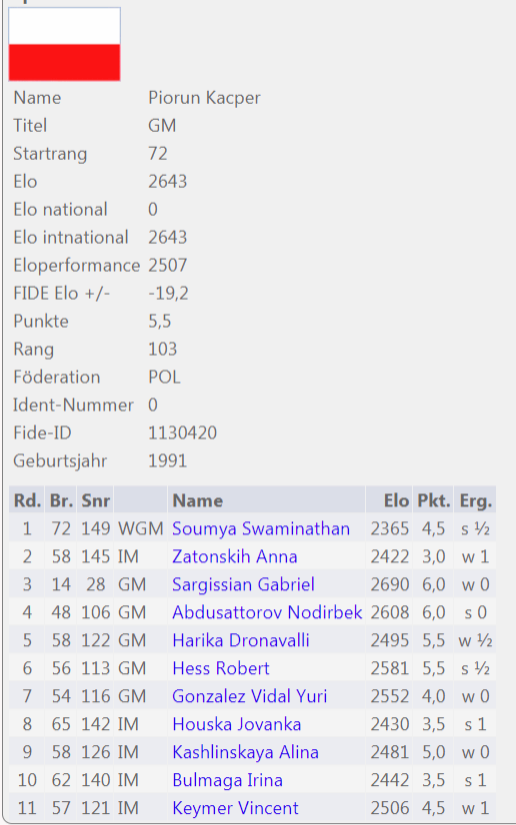Open Zatonskih Anna player link
Screen dimensions: 516x825
click(235, 557)
